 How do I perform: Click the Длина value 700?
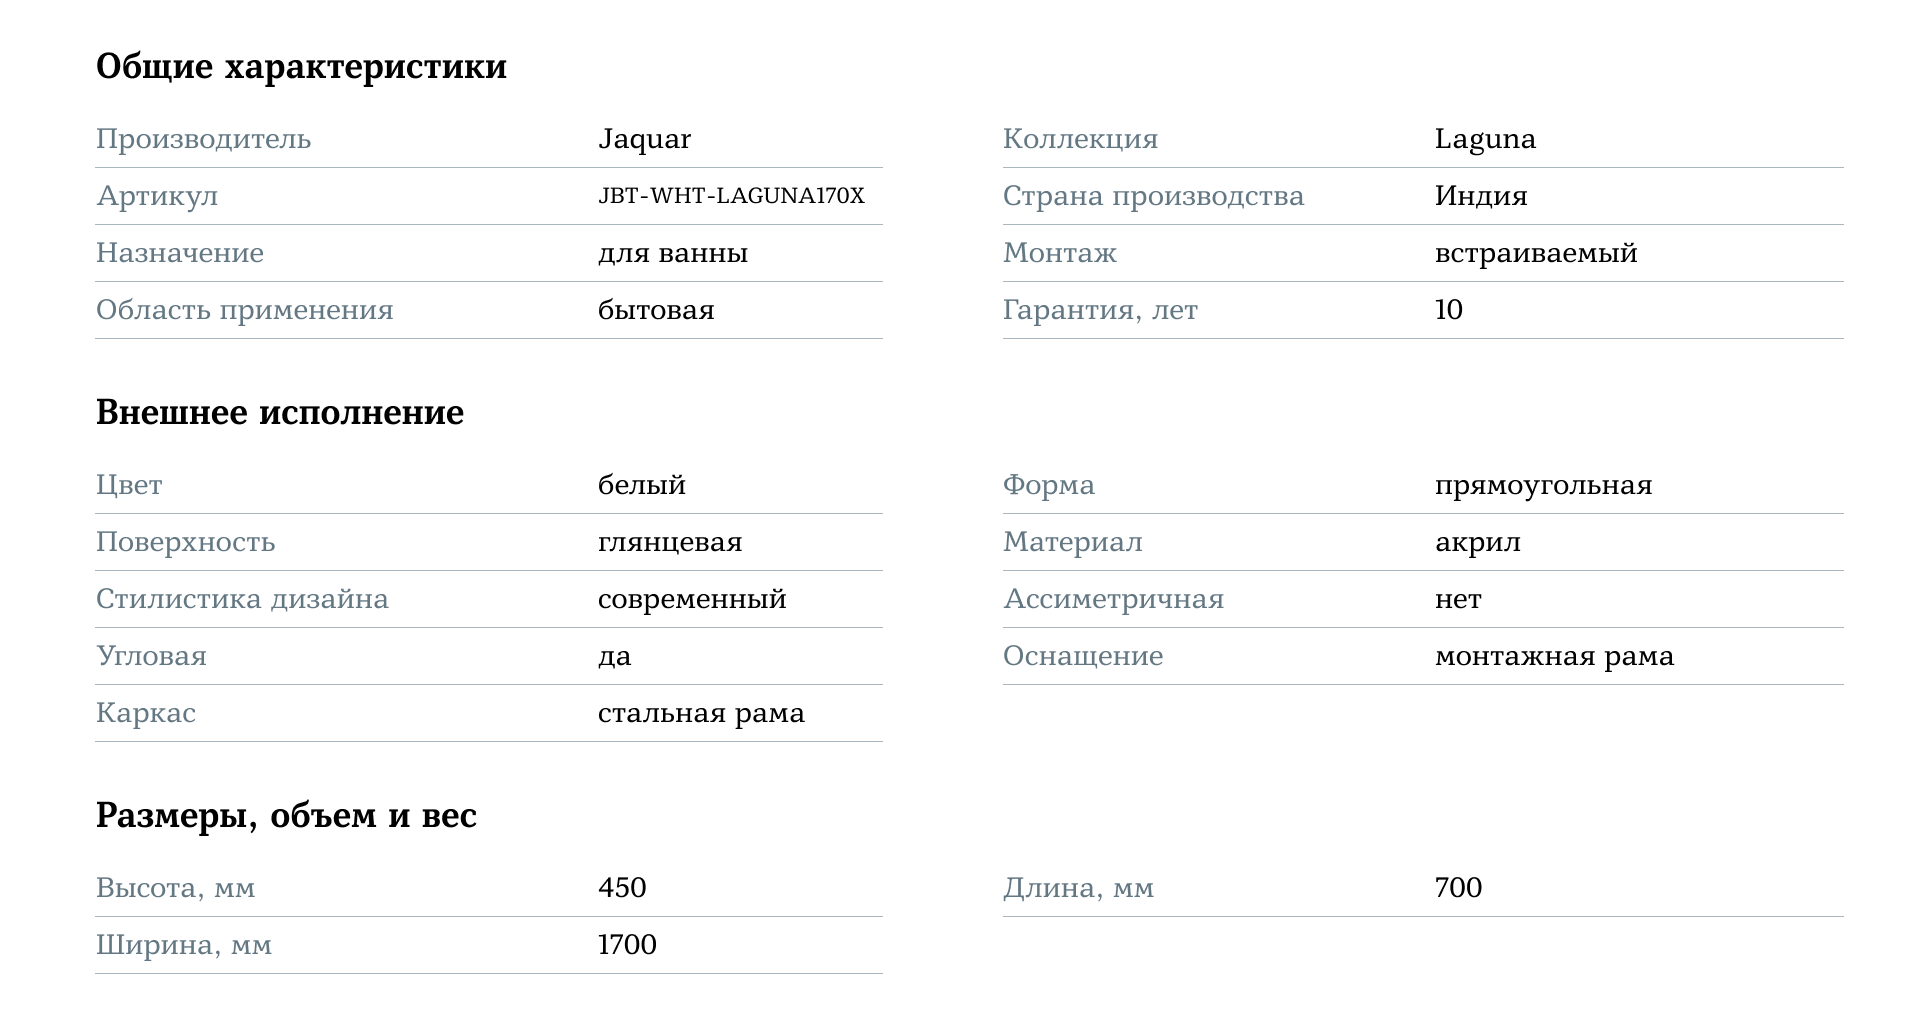[x=1458, y=888]
